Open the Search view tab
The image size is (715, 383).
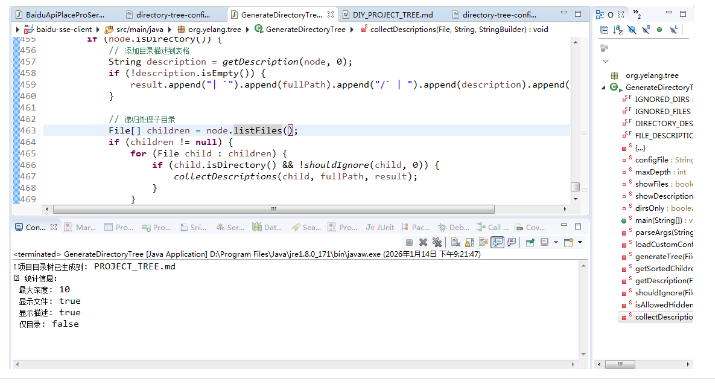pyautogui.click(x=306, y=227)
